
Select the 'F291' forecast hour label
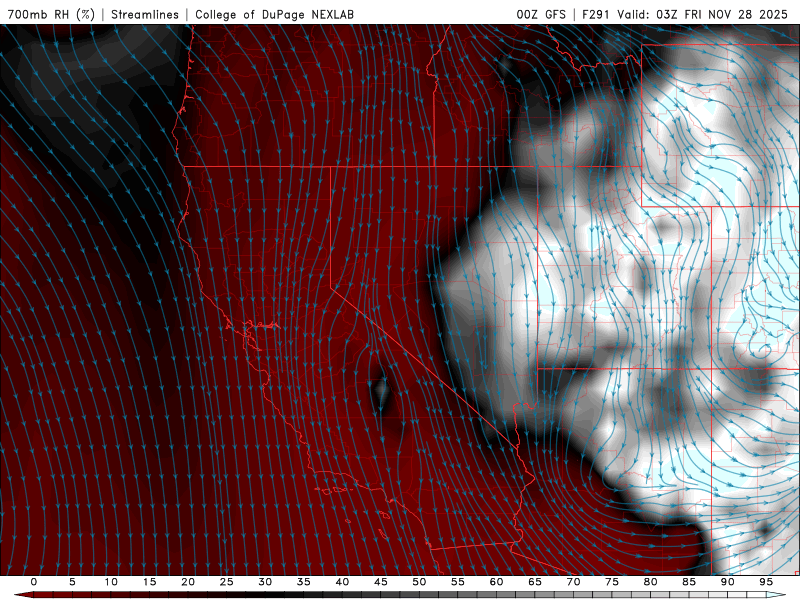coord(596,14)
